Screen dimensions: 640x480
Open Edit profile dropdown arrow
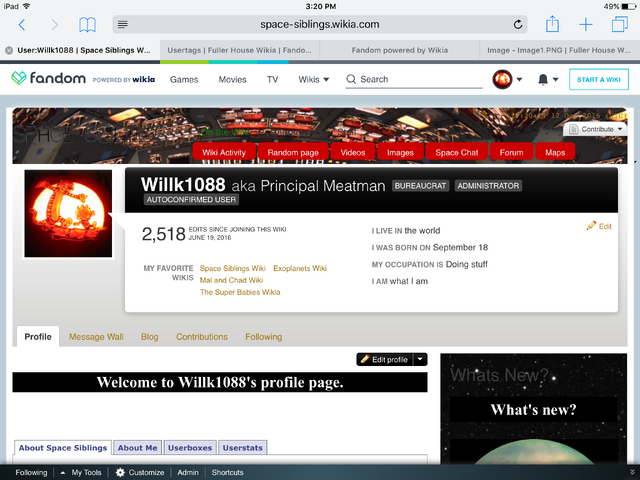click(420, 359)
